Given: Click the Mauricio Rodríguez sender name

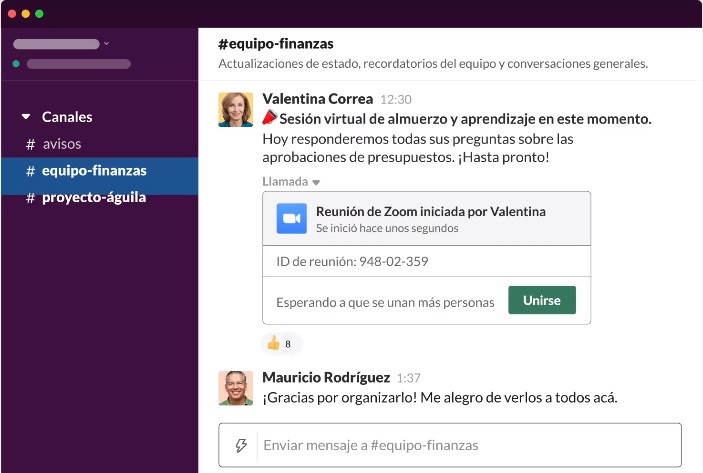Looking at the screenshot, I should click(325, 377).
